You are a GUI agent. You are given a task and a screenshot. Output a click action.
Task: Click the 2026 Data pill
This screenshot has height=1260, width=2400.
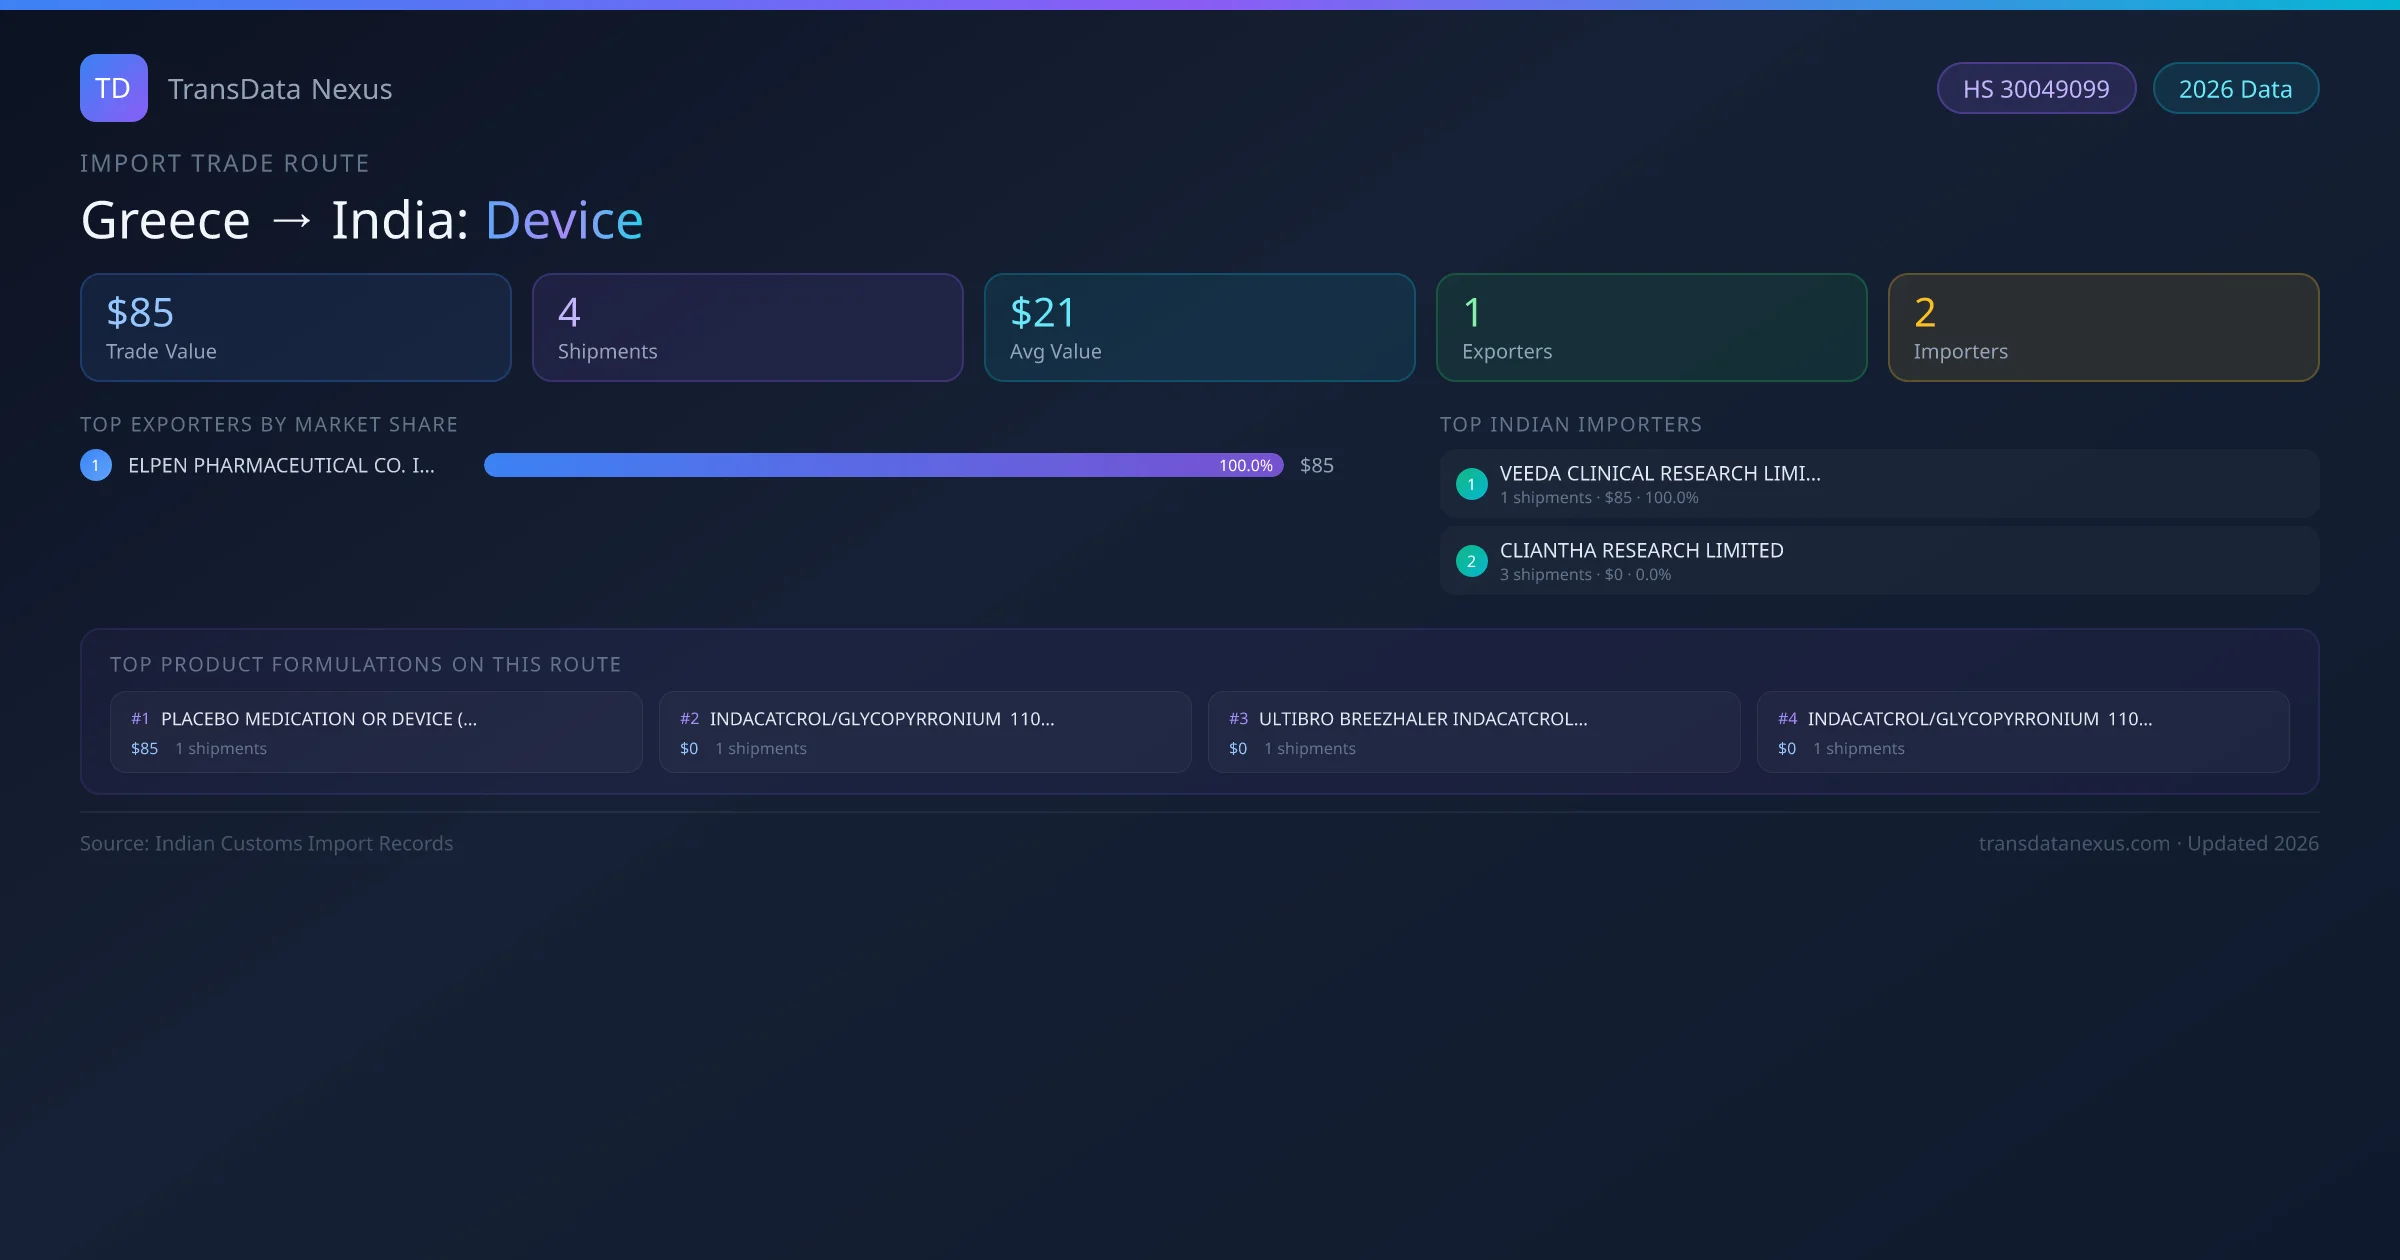tap(2235, 89)
